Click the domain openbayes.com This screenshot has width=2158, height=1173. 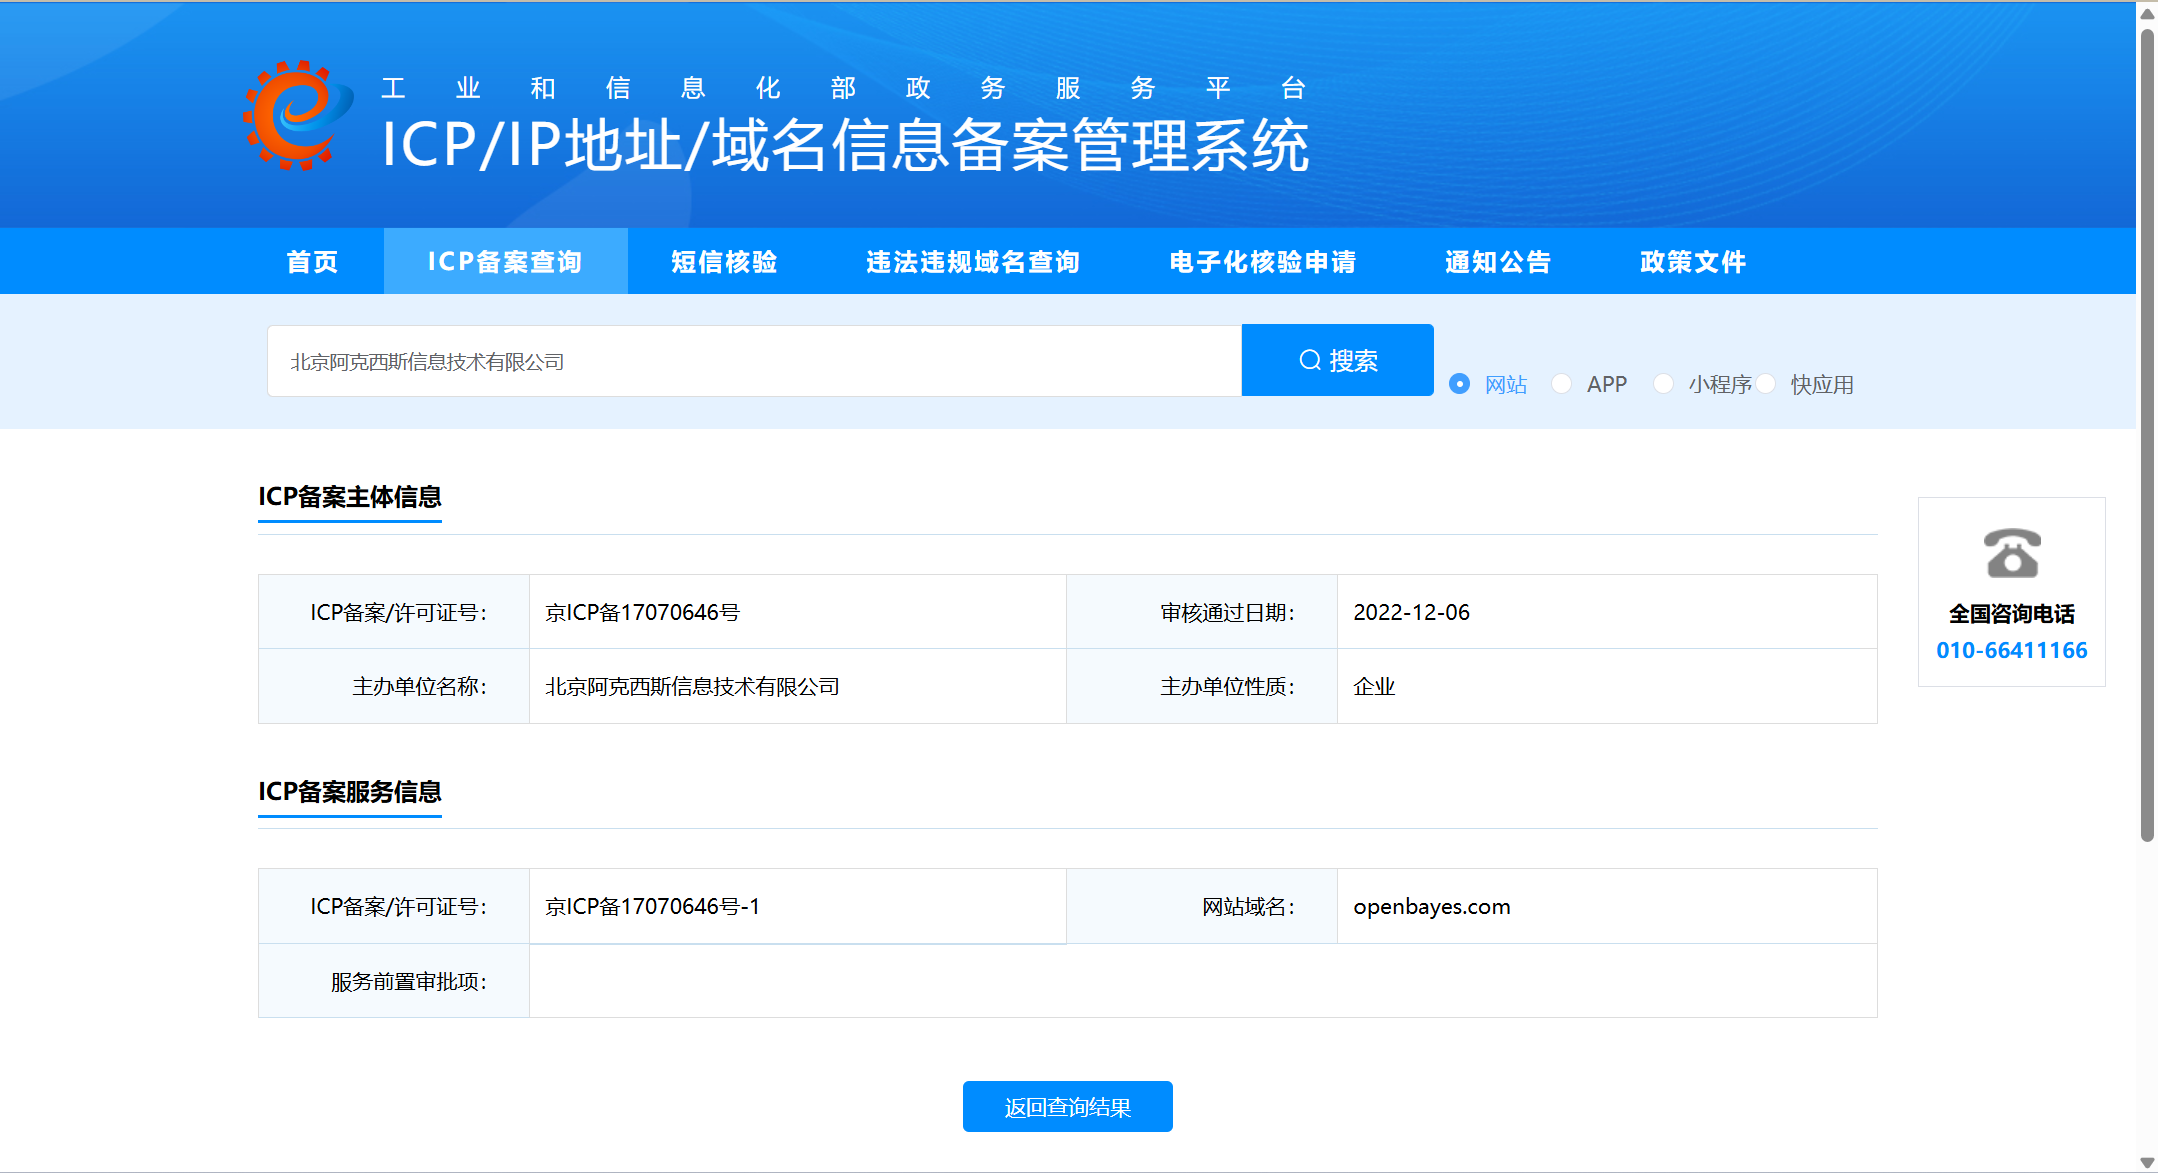point(1432,906)
